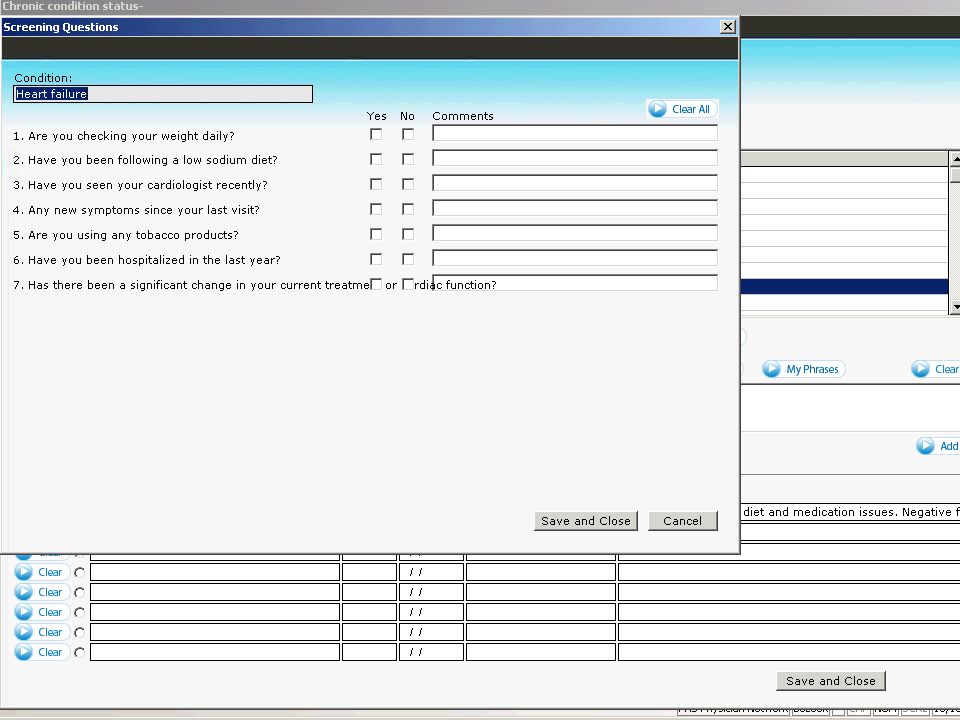Check No for checking weight daily
The image size is (960, 720).
tap(408, 134)
